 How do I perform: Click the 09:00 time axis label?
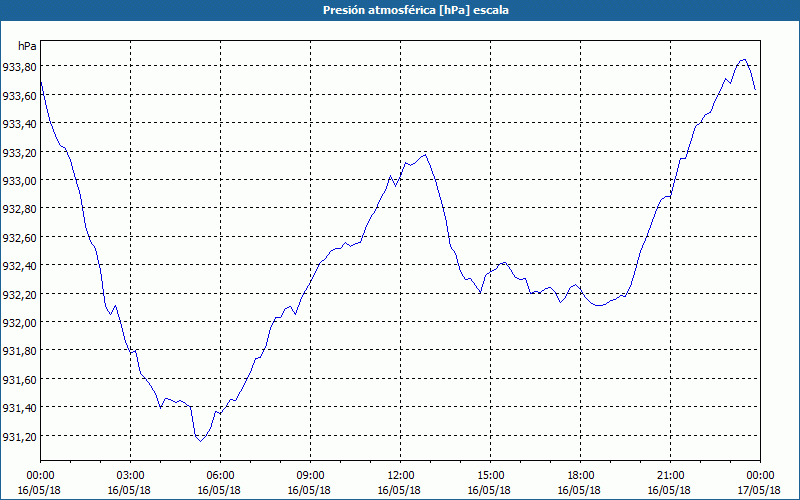tap(310, 476)
